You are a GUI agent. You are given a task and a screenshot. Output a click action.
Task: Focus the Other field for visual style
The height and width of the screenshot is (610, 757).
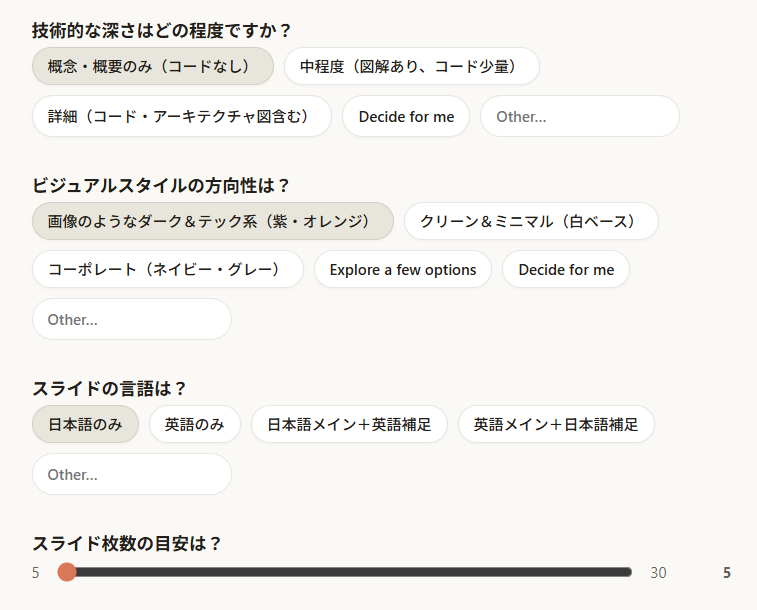(x=132, y=319)
